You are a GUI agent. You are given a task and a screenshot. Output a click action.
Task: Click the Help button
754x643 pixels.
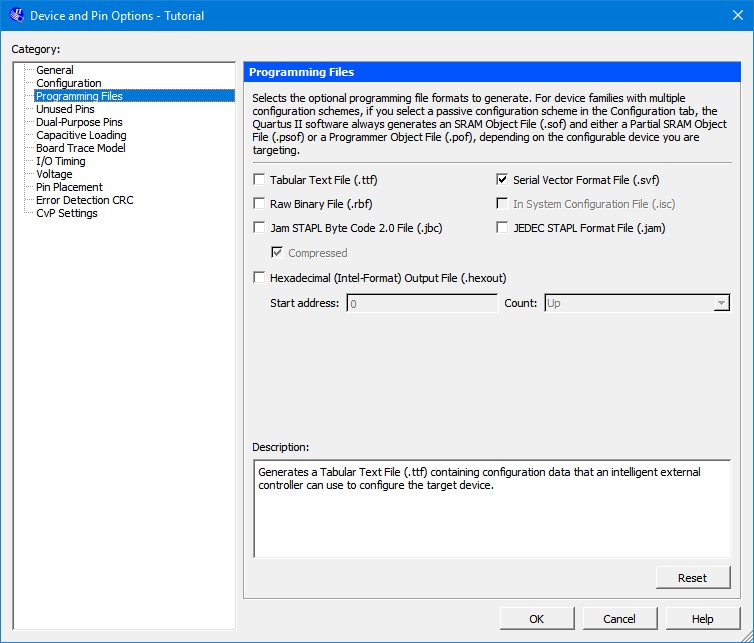pos(703,619)
